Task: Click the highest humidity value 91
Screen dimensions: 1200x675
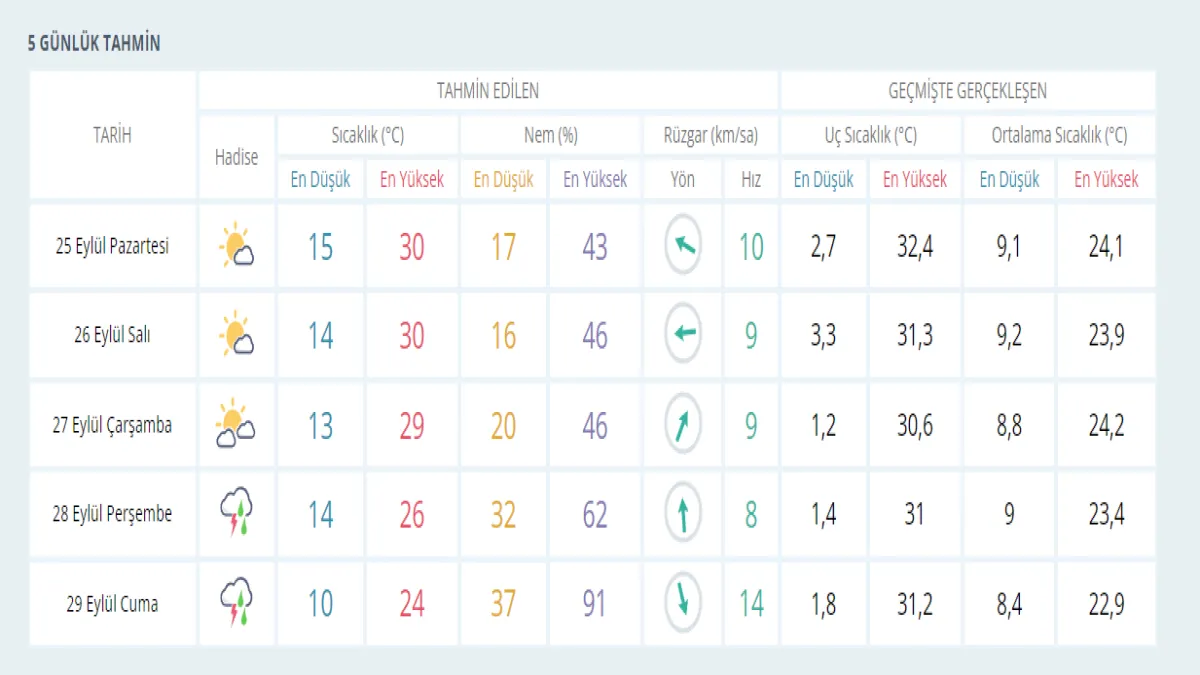Action: pyautogui.click(x=595, y=604)
